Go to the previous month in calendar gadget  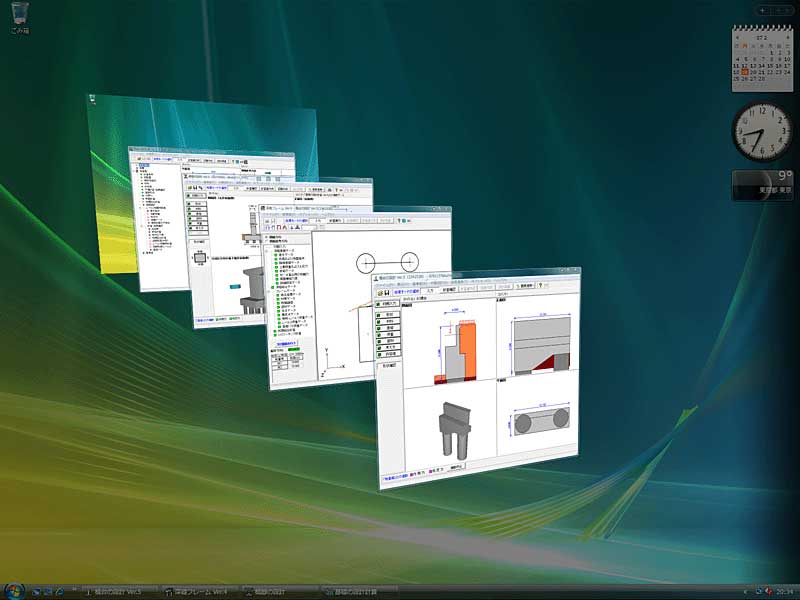[x=737, y=38]
